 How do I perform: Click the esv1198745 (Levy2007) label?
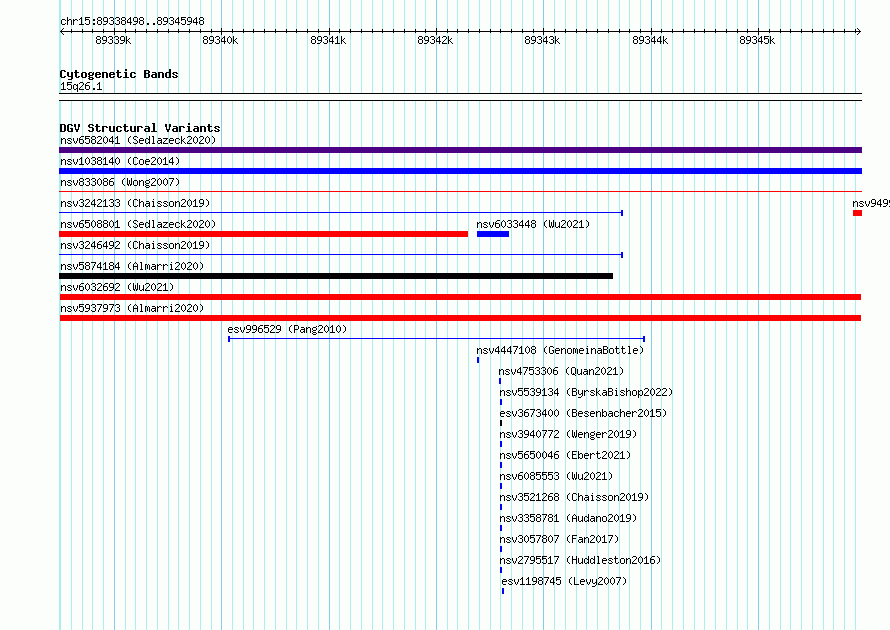click(x=564, y=581)
